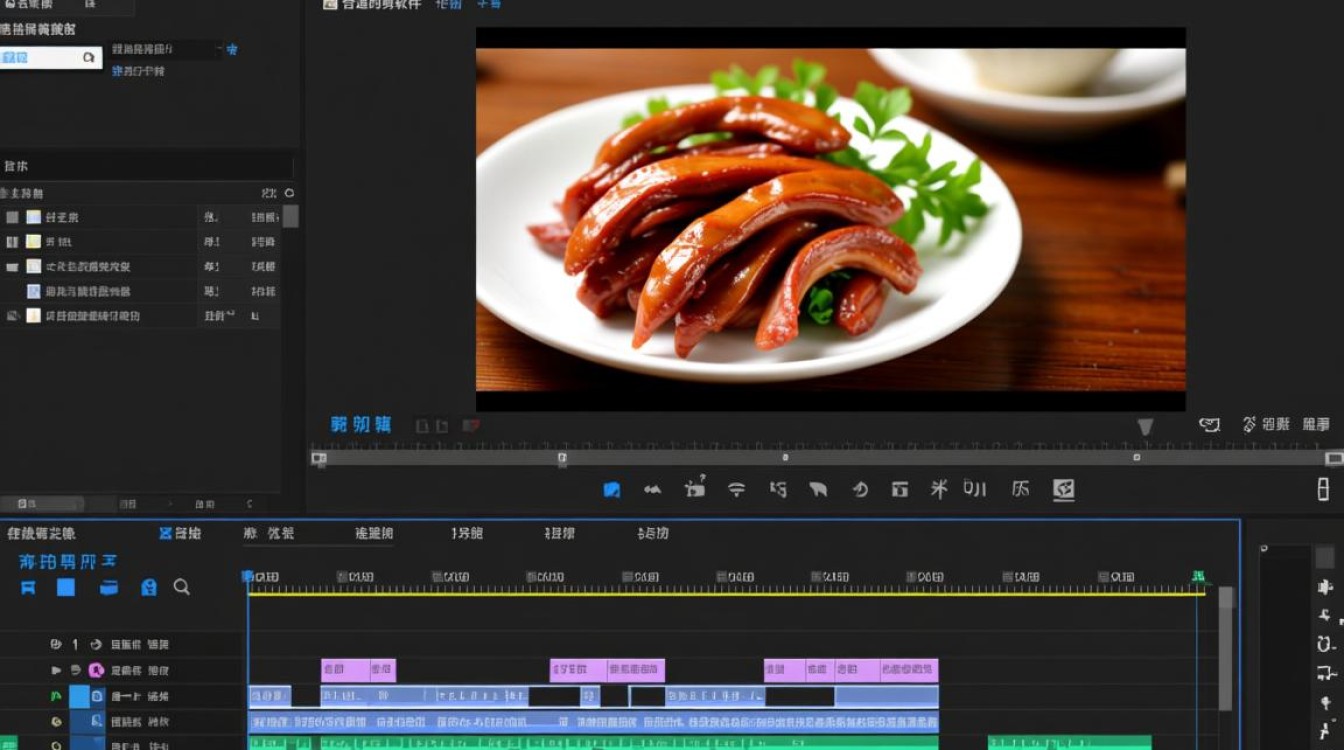
Task: Open the dropdown beside the top-left search field
Action: point(165,49)
